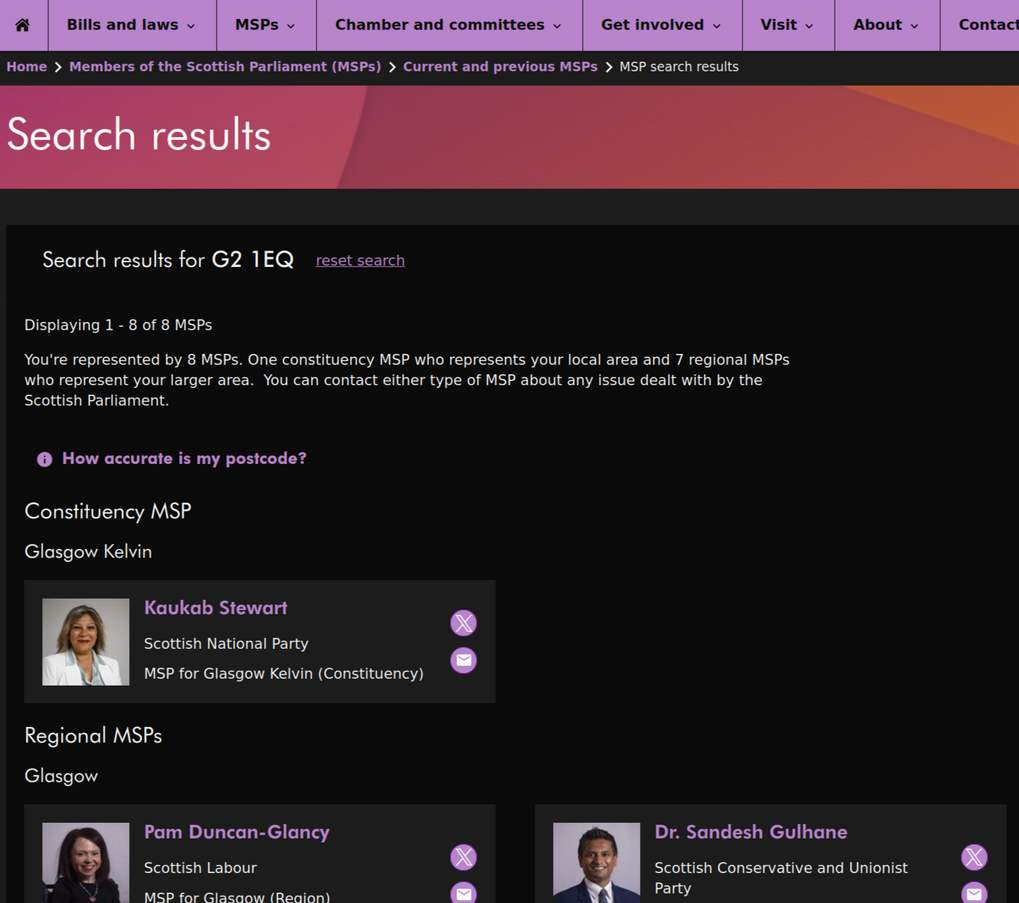1019x903 pixels.
Task: Click Kaukab Stewart's portrait photo
Action: tap(86, 642)
